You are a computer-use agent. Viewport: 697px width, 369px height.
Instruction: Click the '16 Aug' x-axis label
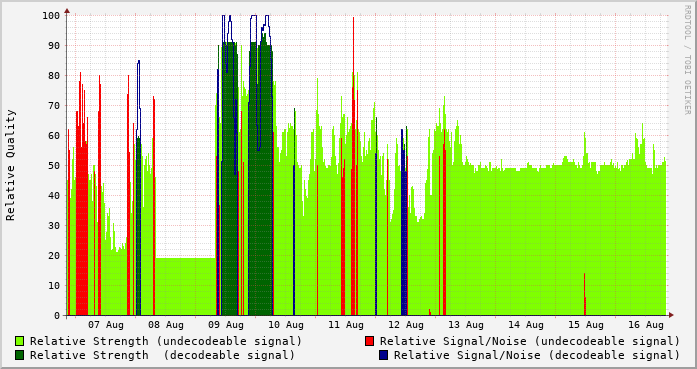coord(646,325)
